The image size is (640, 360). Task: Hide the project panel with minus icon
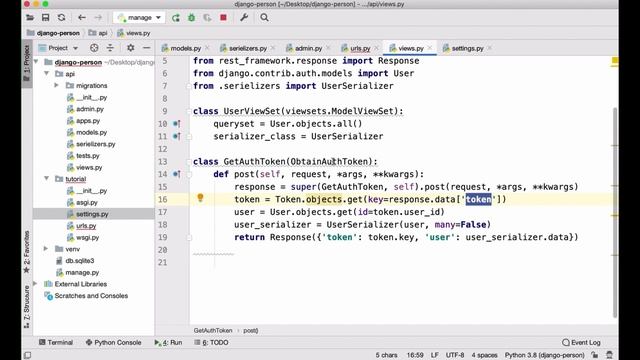146,48
